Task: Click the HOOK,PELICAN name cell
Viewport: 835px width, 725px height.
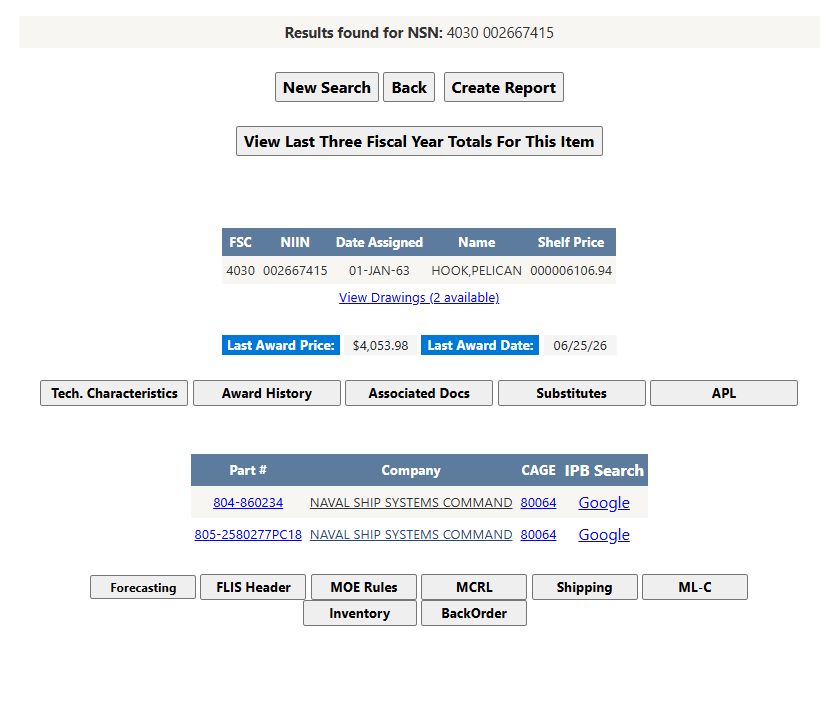Action: [x=477, y=271]
